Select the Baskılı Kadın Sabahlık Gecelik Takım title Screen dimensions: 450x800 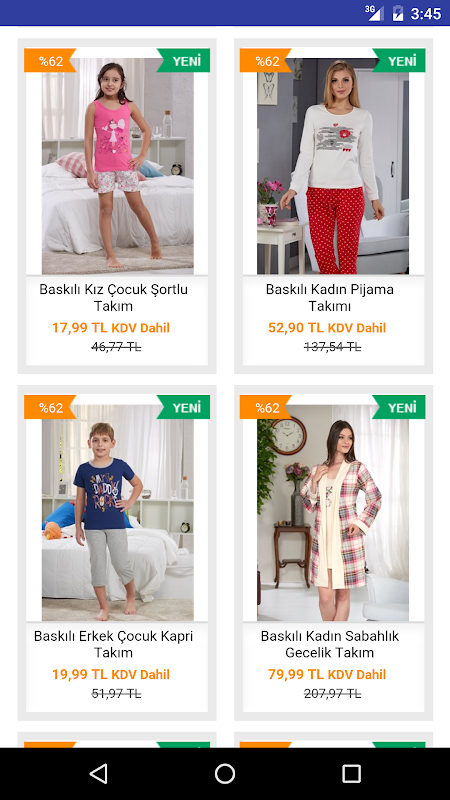click(x=330, y=644)
